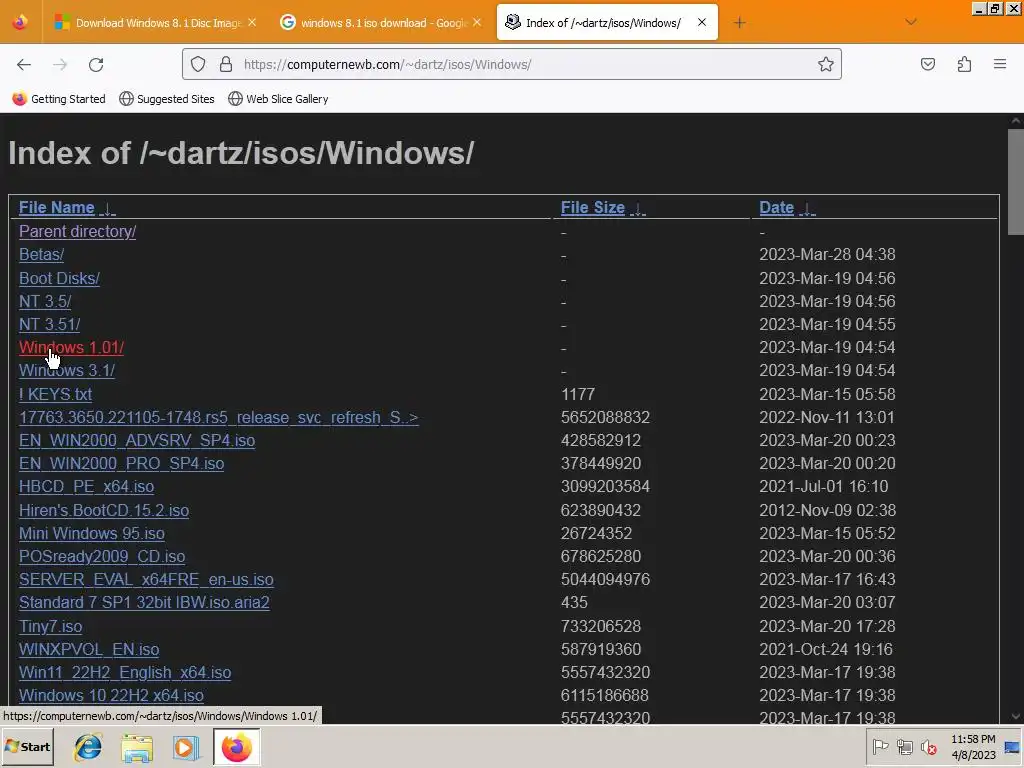Open the Boot Disks/ folder
The height and width of the screenshot is (768, 1024).
click(59, 278)
